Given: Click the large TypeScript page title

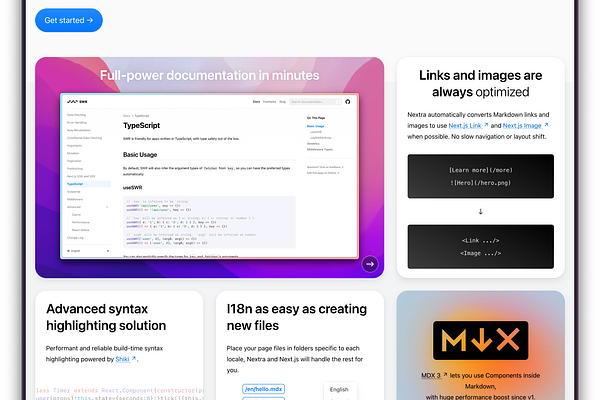Looking at the screenshot, I should 142,126.
